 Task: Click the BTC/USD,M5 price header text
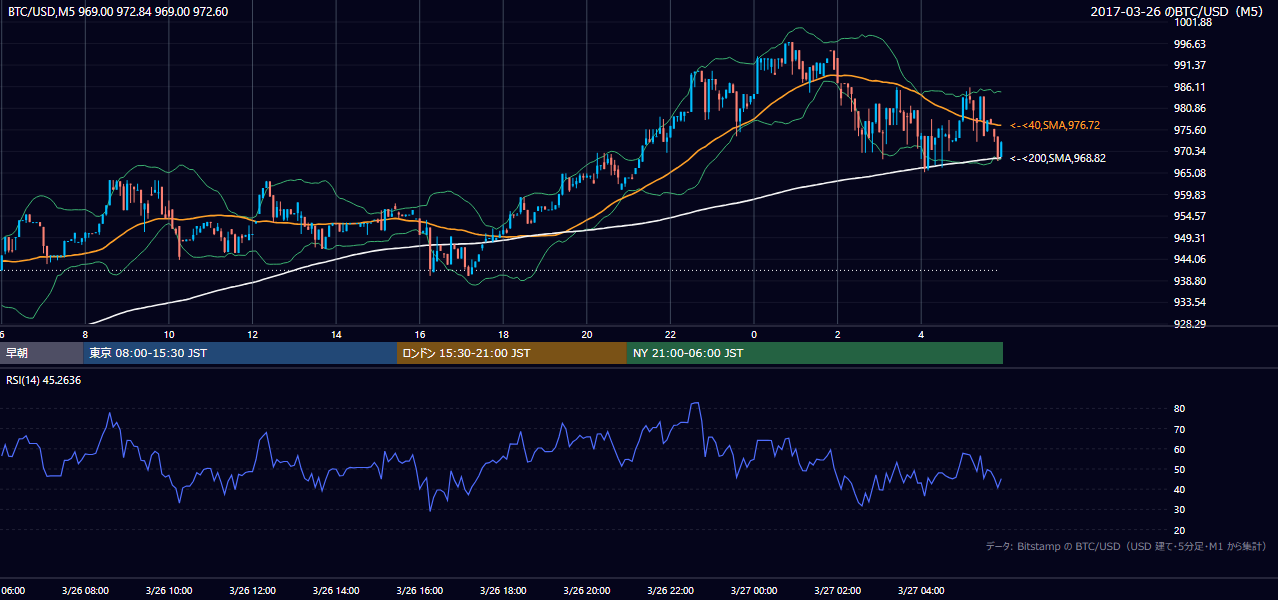click(x=118, y=12)
